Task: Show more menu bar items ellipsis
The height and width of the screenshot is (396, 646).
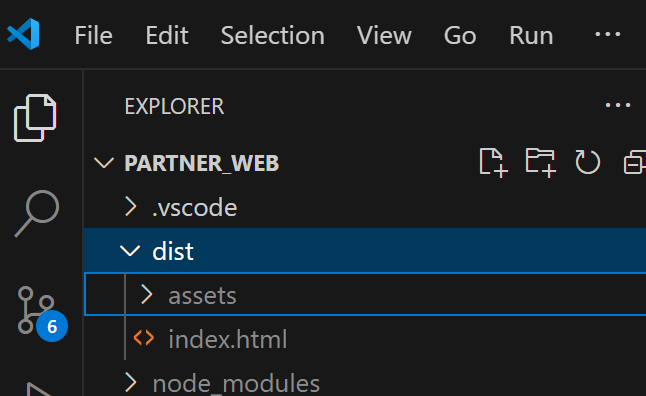Action: [x=608, y=34]
